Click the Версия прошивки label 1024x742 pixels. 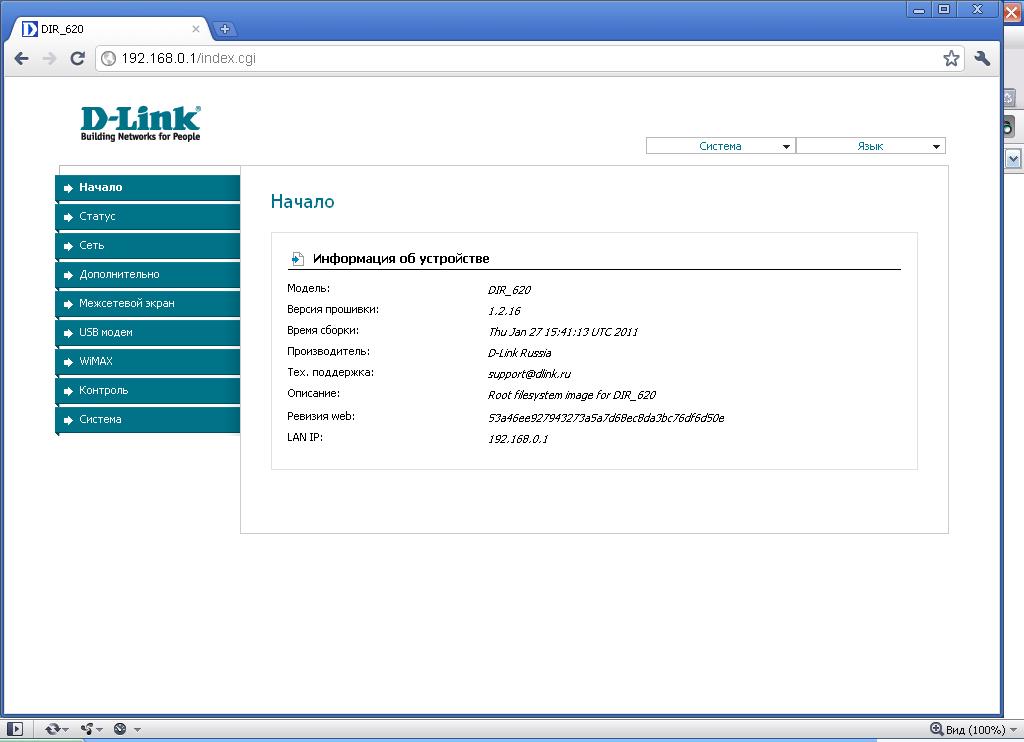point(333,310)
